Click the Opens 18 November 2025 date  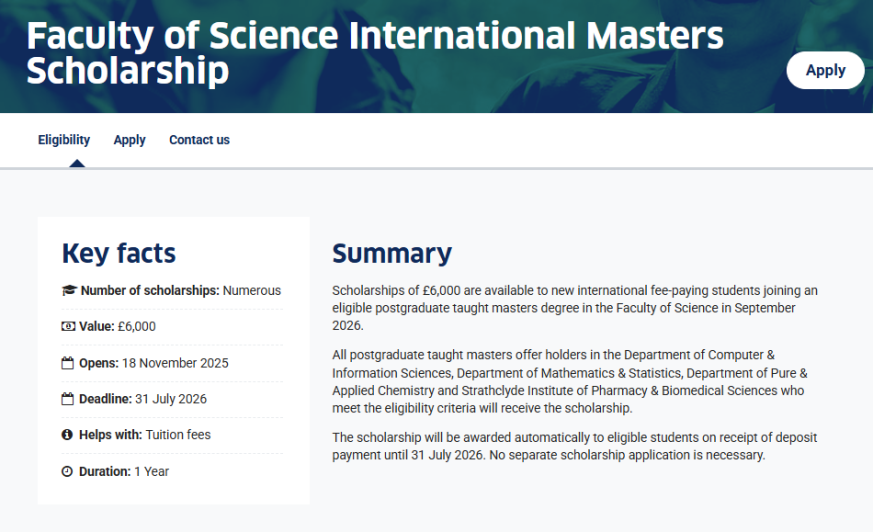point(174,363)
